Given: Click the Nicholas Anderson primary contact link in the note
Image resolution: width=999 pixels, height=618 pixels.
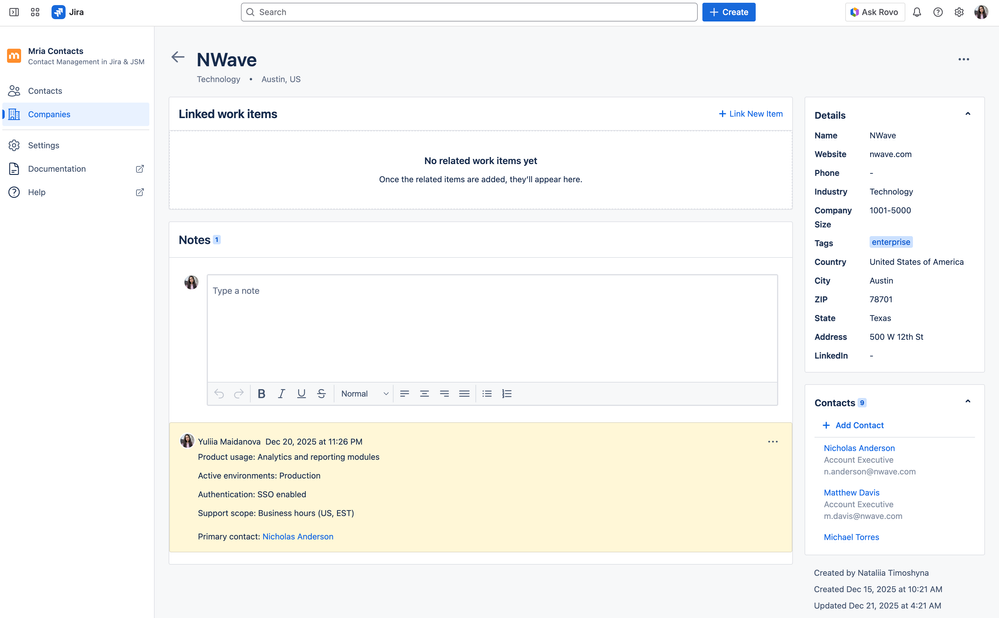Looking at the screenshot, I should [x=298, y=537].
